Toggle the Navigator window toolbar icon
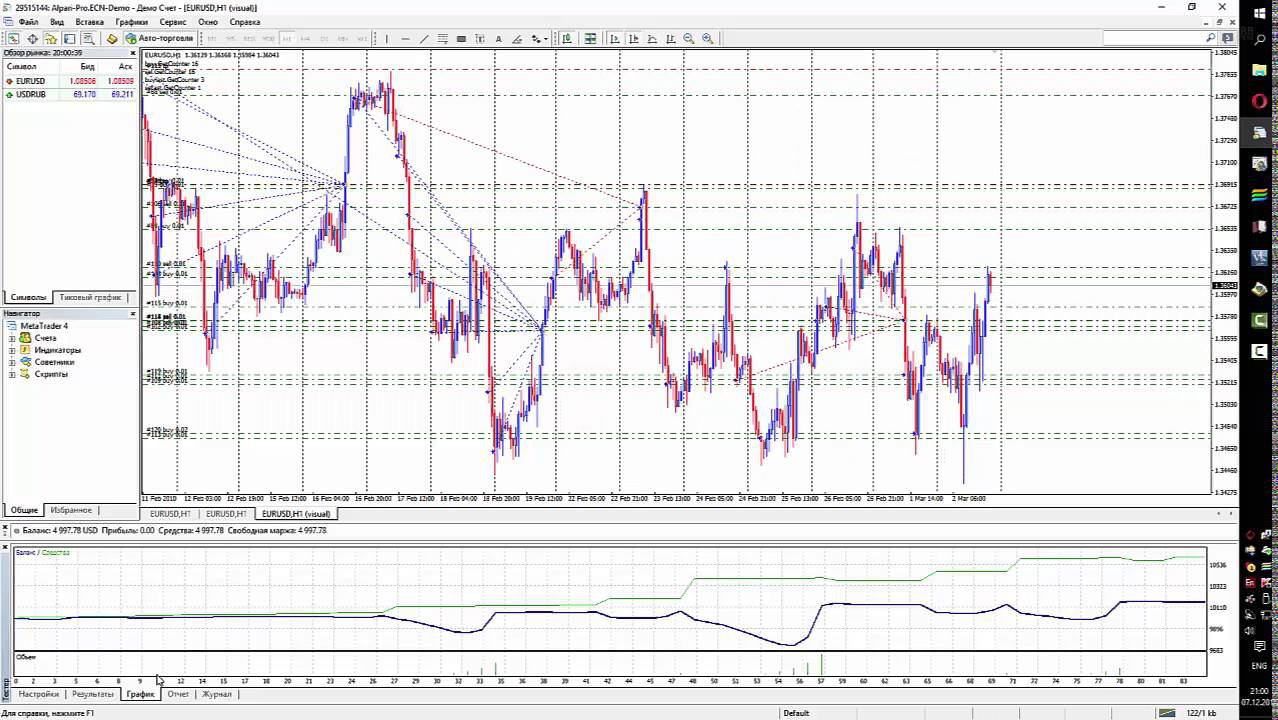The width and height of the screenshot is (1278, 720). pos(69,38)
